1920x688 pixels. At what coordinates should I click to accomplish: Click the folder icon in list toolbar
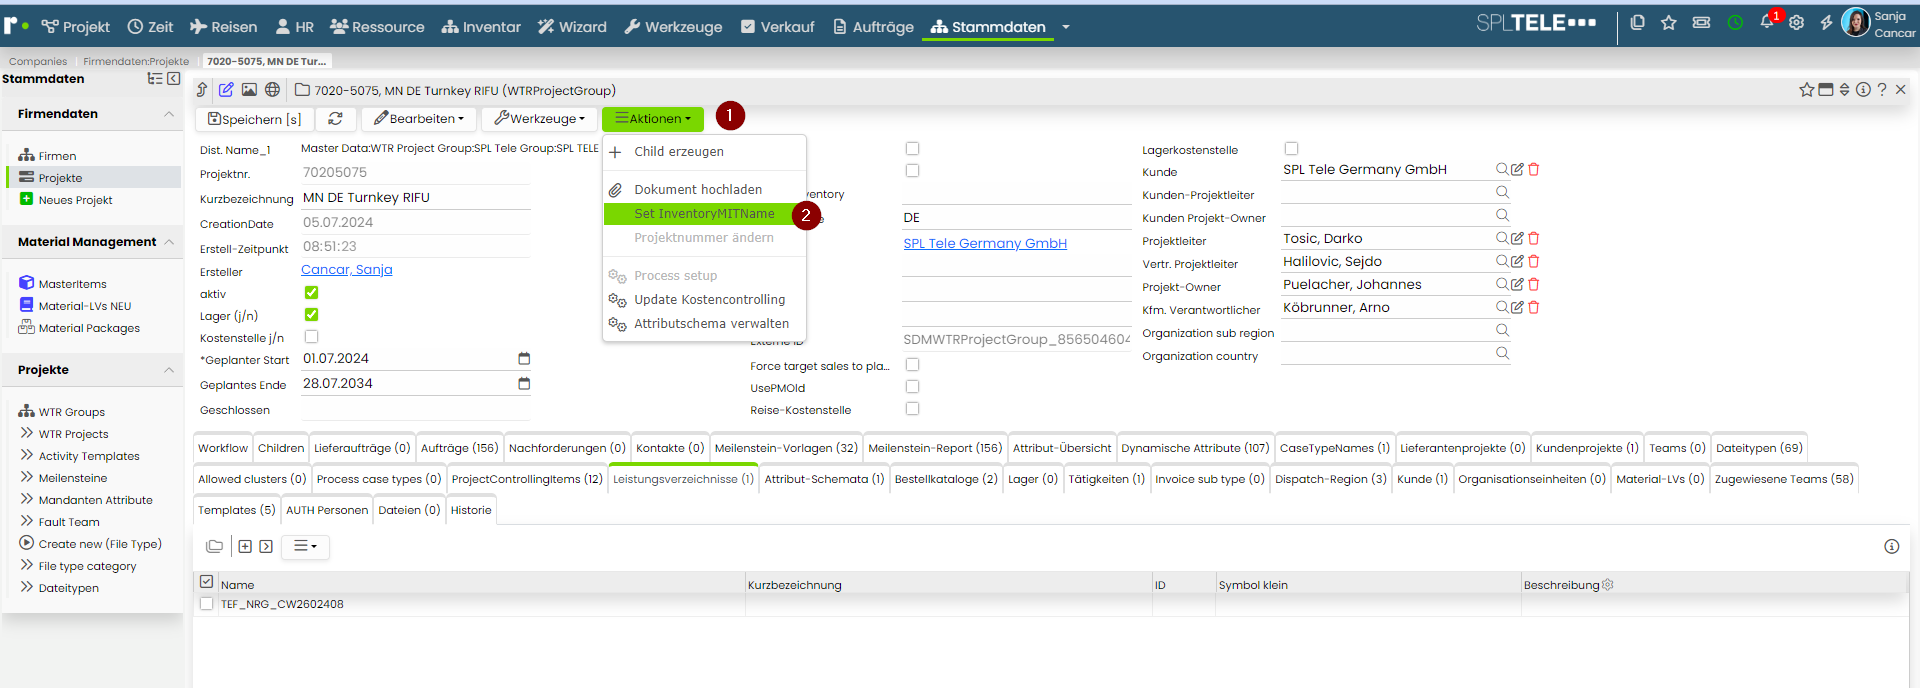pos(214,547)
